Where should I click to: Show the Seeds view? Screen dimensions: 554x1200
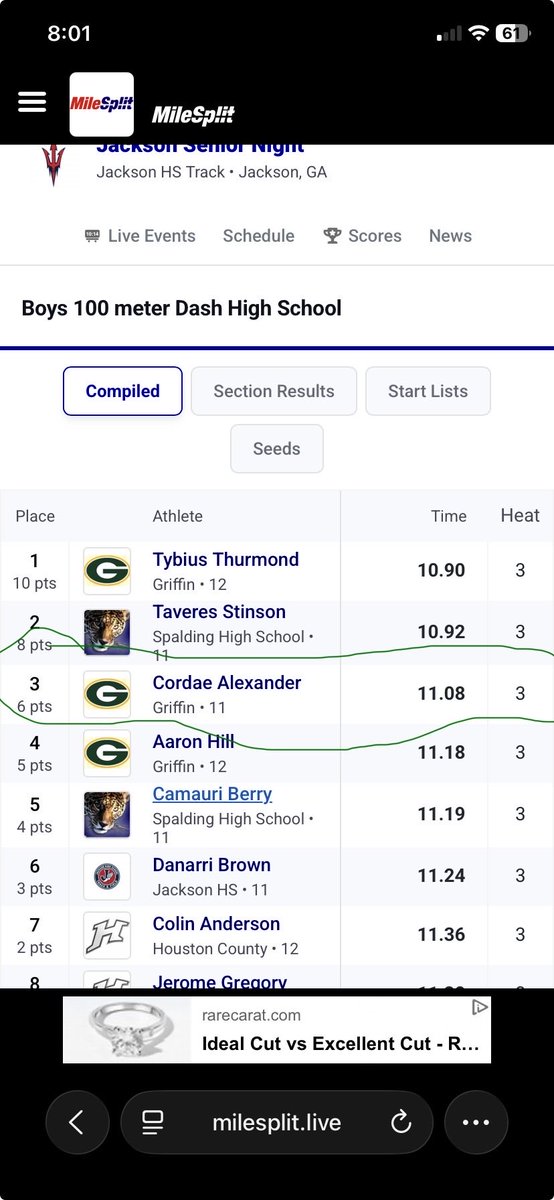coord(277,449)
